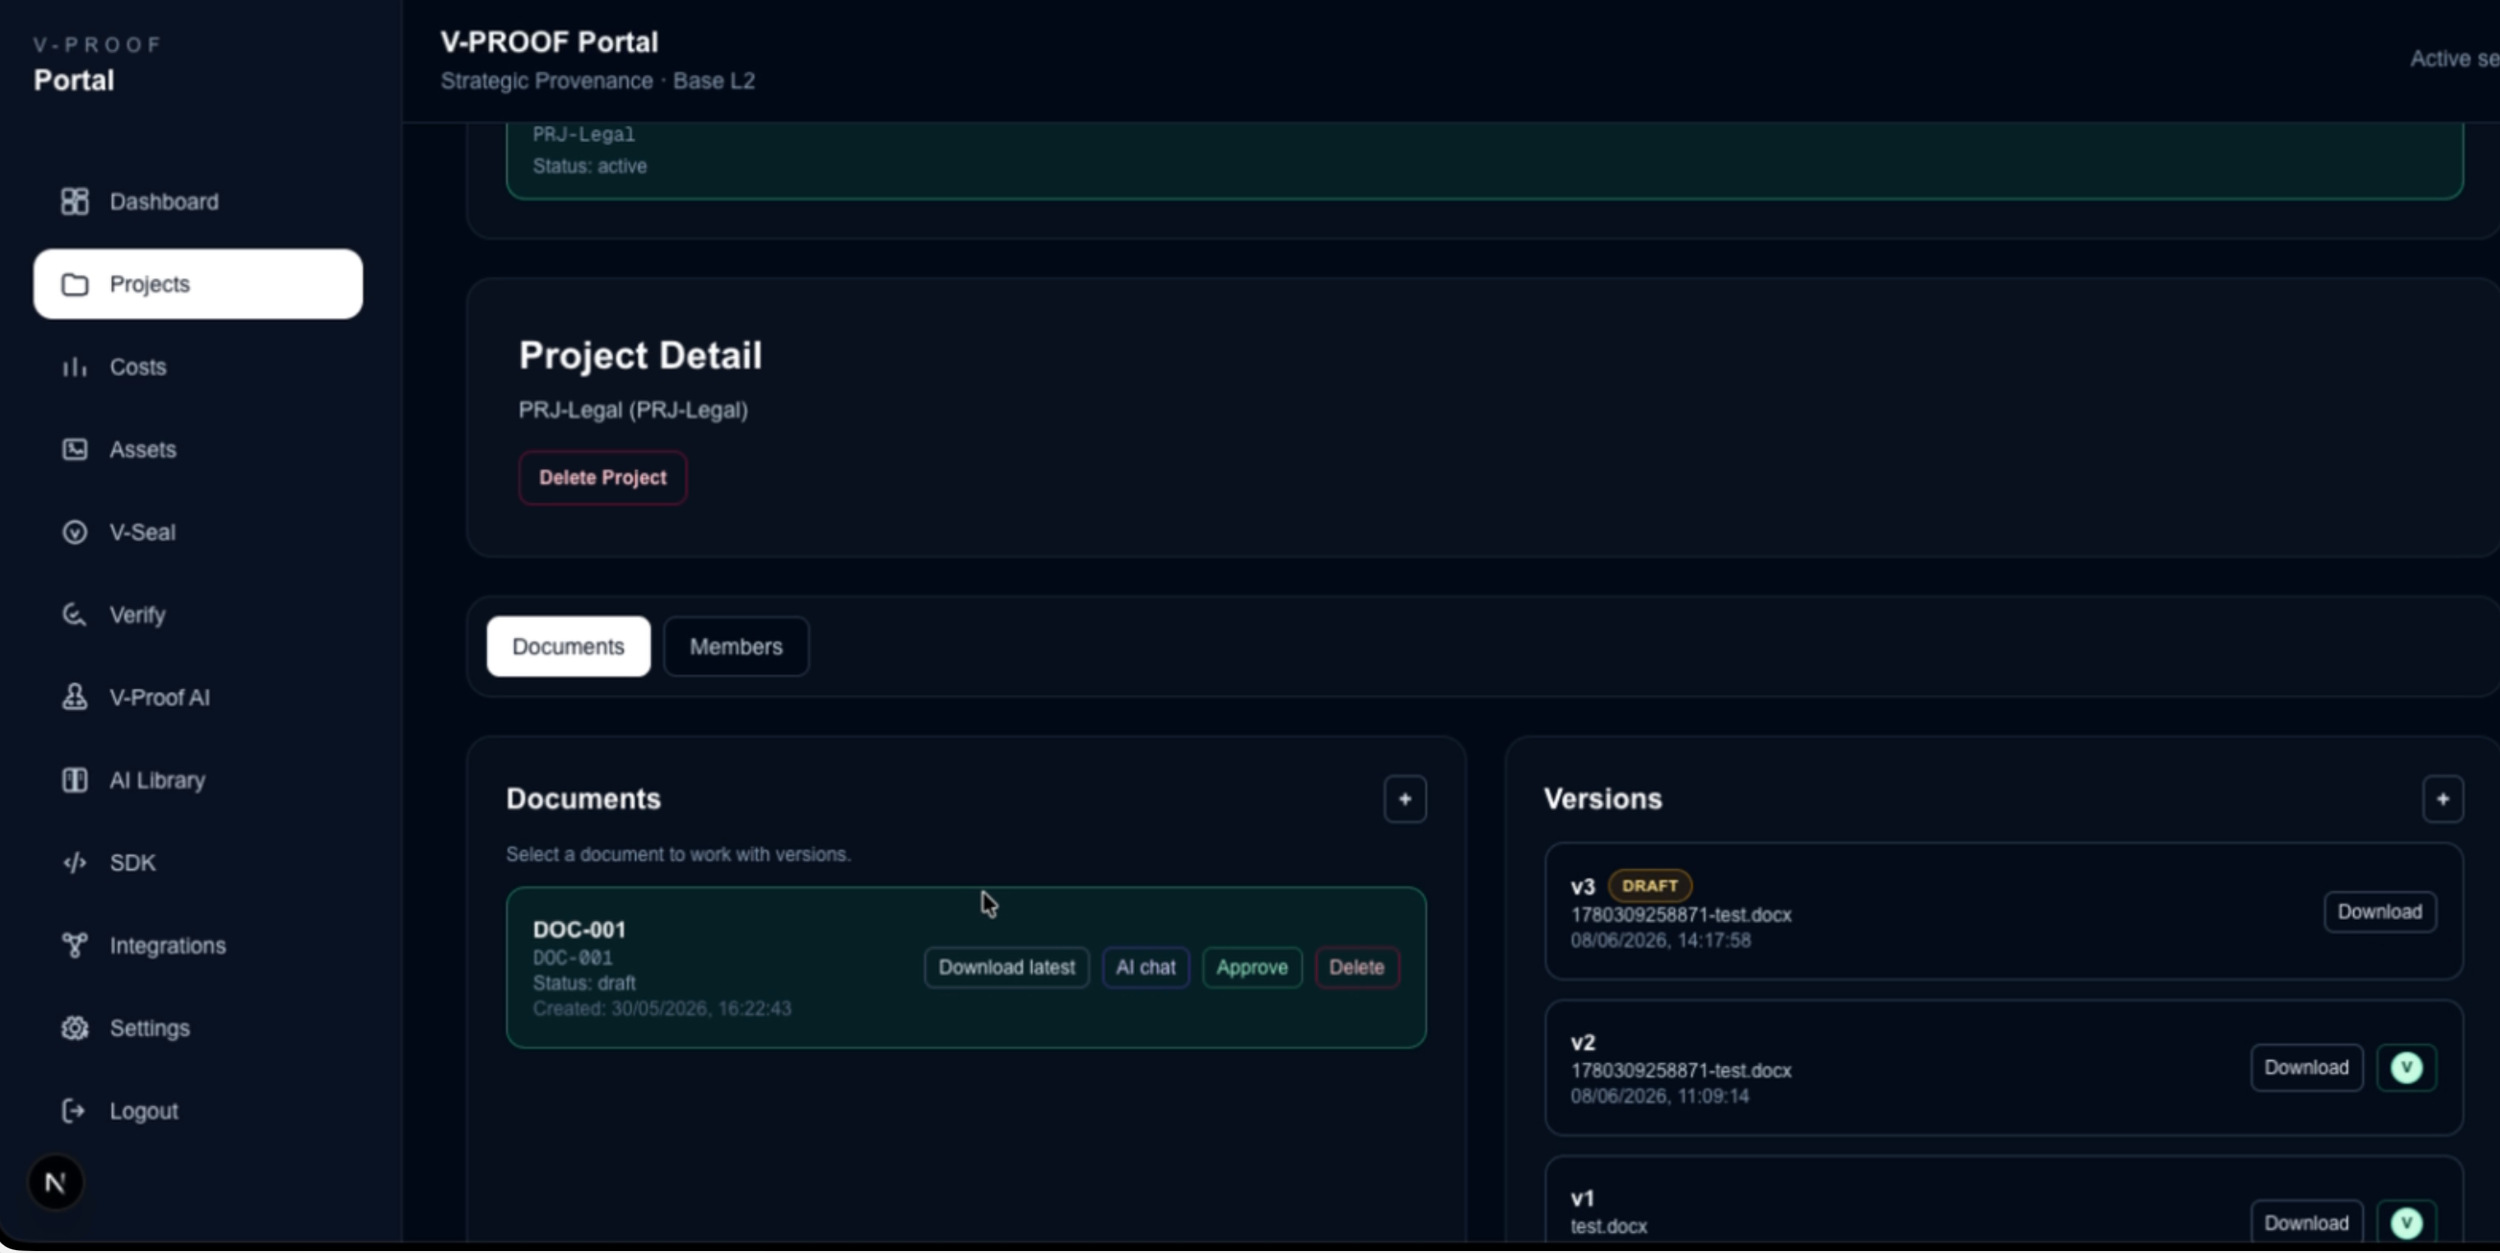Go to Assets in sidebar

tap(198, 449)
